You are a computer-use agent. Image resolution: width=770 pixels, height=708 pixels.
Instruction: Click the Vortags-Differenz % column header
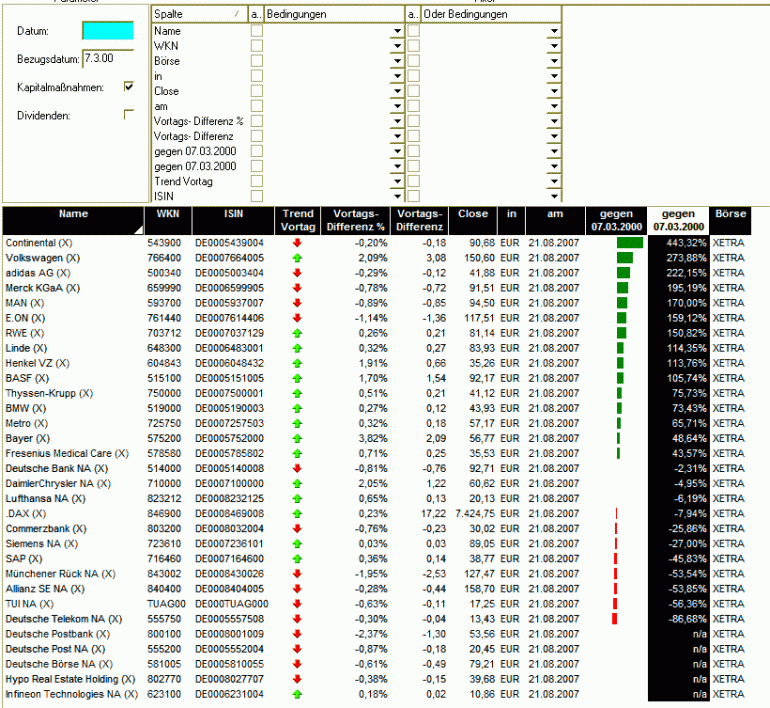tap(356, 220)
